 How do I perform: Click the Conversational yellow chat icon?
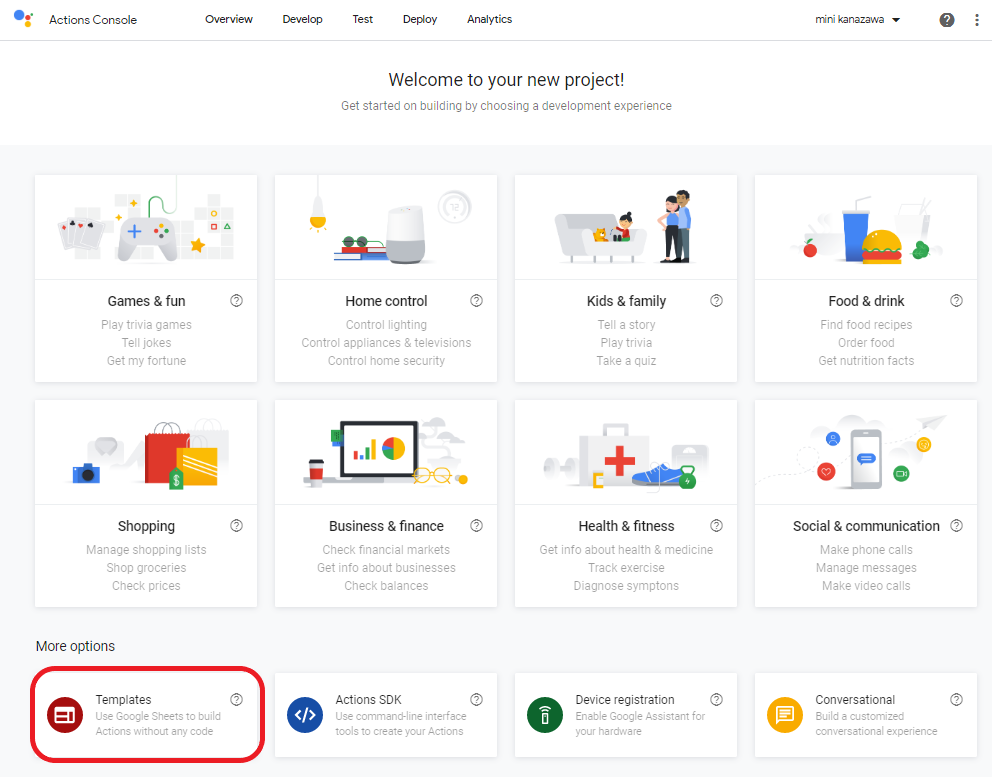785,715
